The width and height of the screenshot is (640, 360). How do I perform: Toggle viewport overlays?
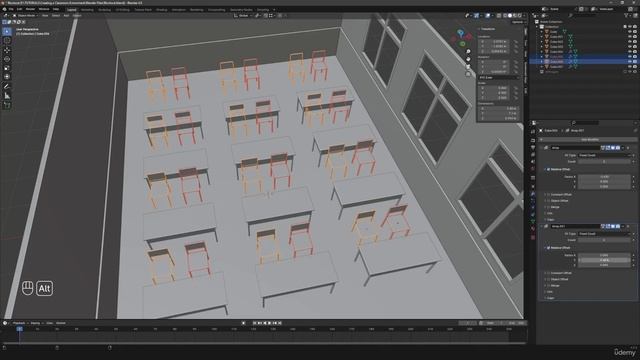pos(488,16)
